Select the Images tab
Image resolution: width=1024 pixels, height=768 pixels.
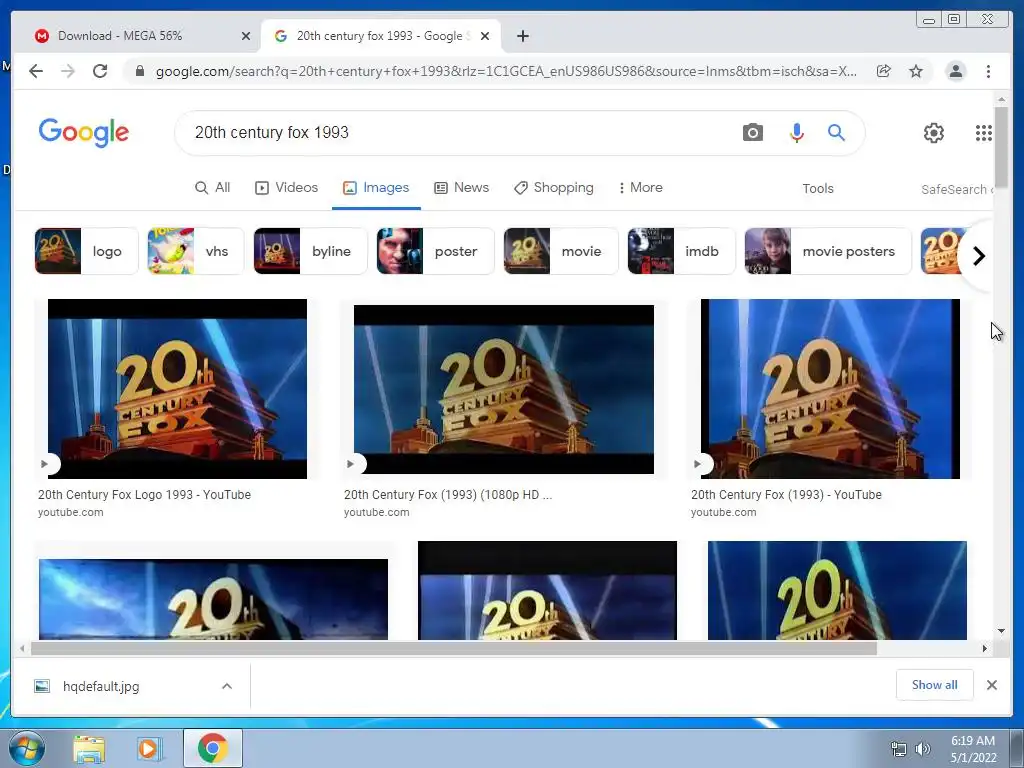tap(376, 187)
